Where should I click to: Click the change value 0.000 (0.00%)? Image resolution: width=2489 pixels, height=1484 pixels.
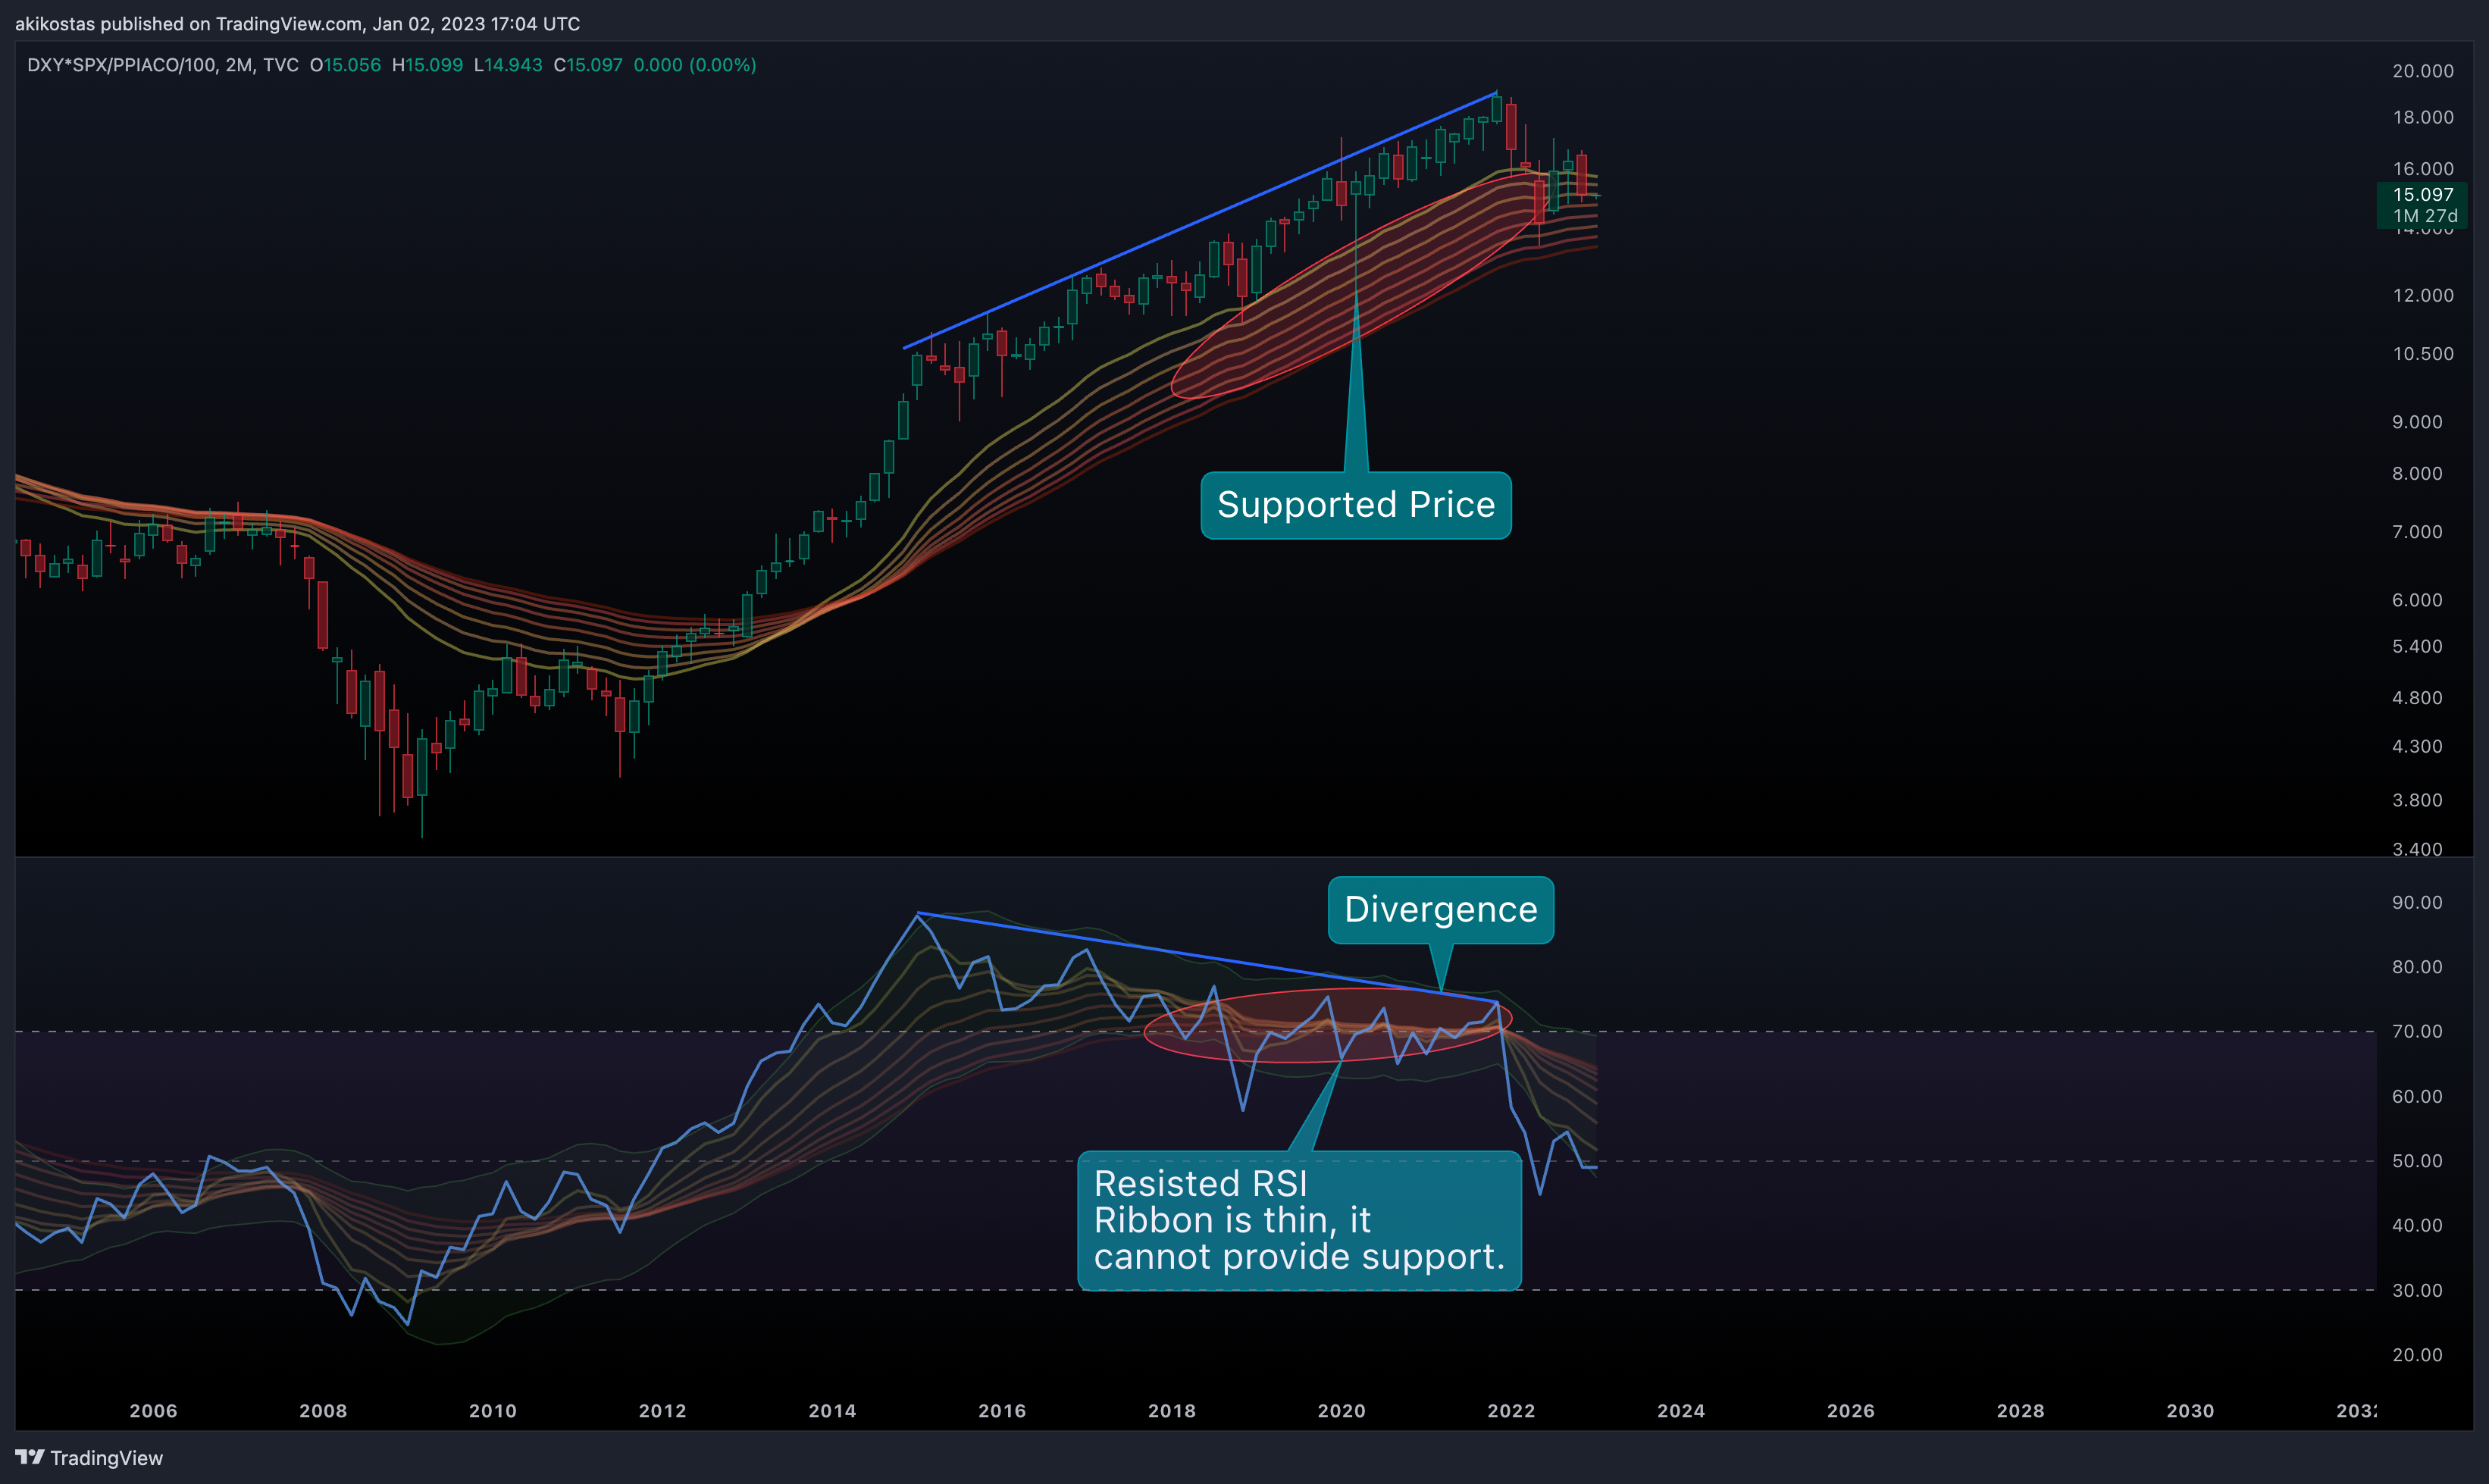(695, 65)
